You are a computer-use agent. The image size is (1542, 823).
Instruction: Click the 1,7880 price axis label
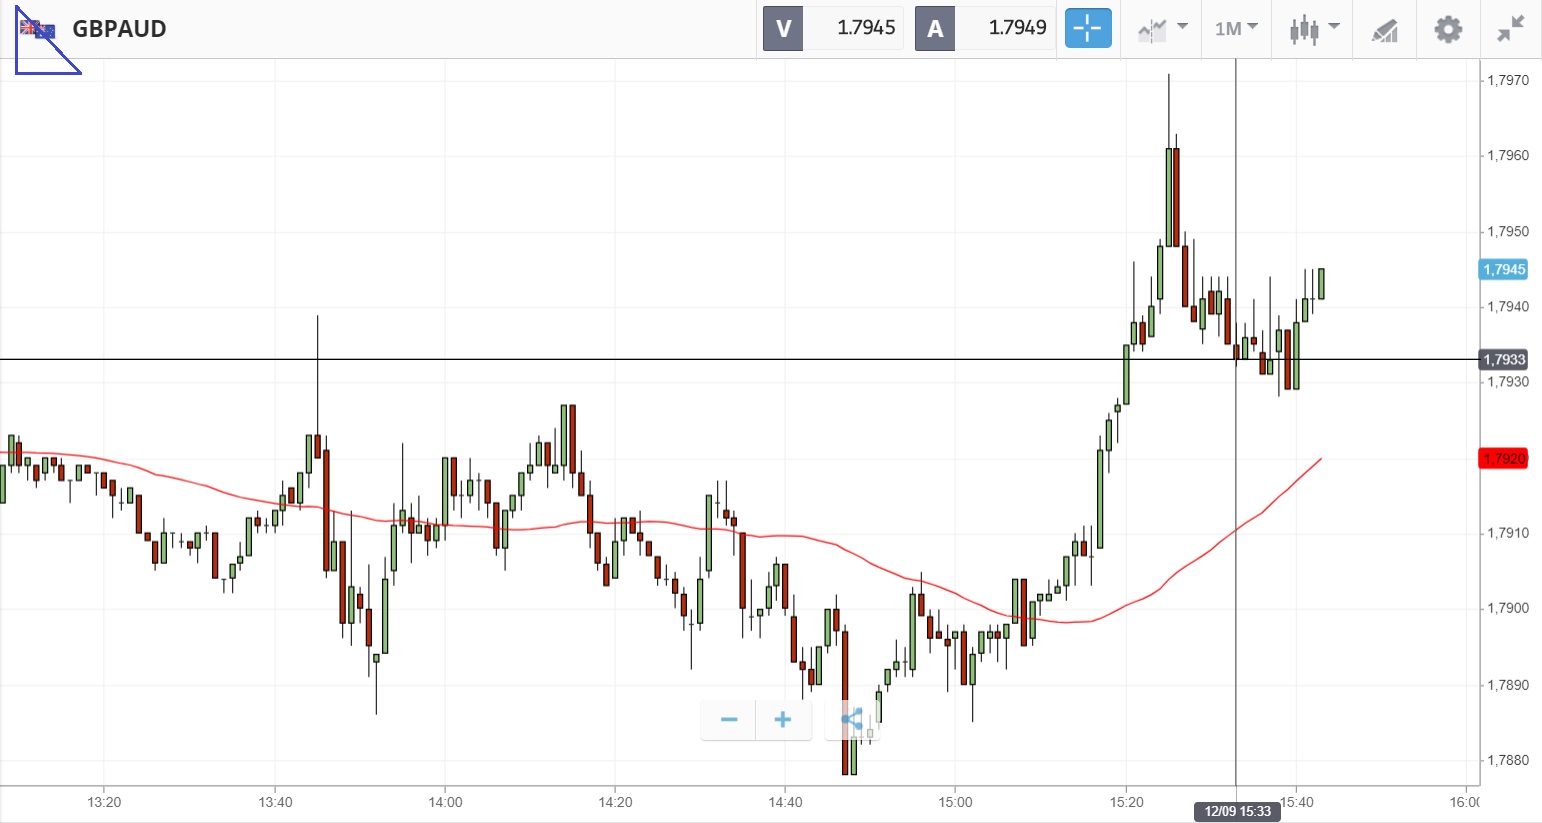click(x=1507, y=760)
